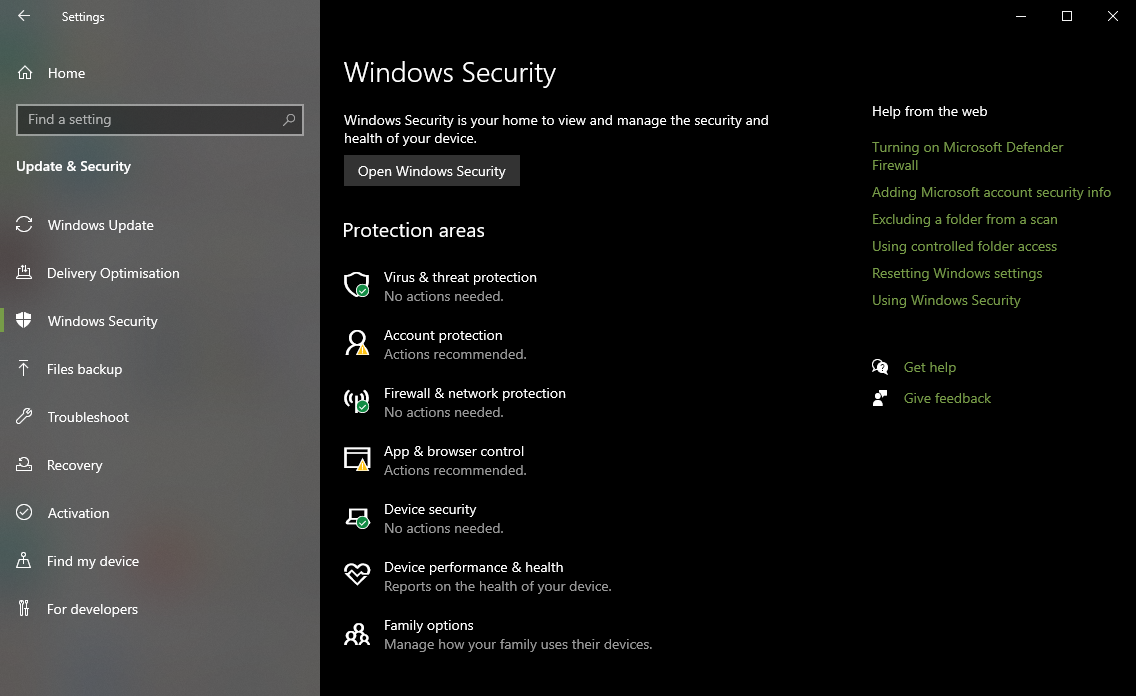Click the back arrow in Settings header

click(x=24, y=16)
